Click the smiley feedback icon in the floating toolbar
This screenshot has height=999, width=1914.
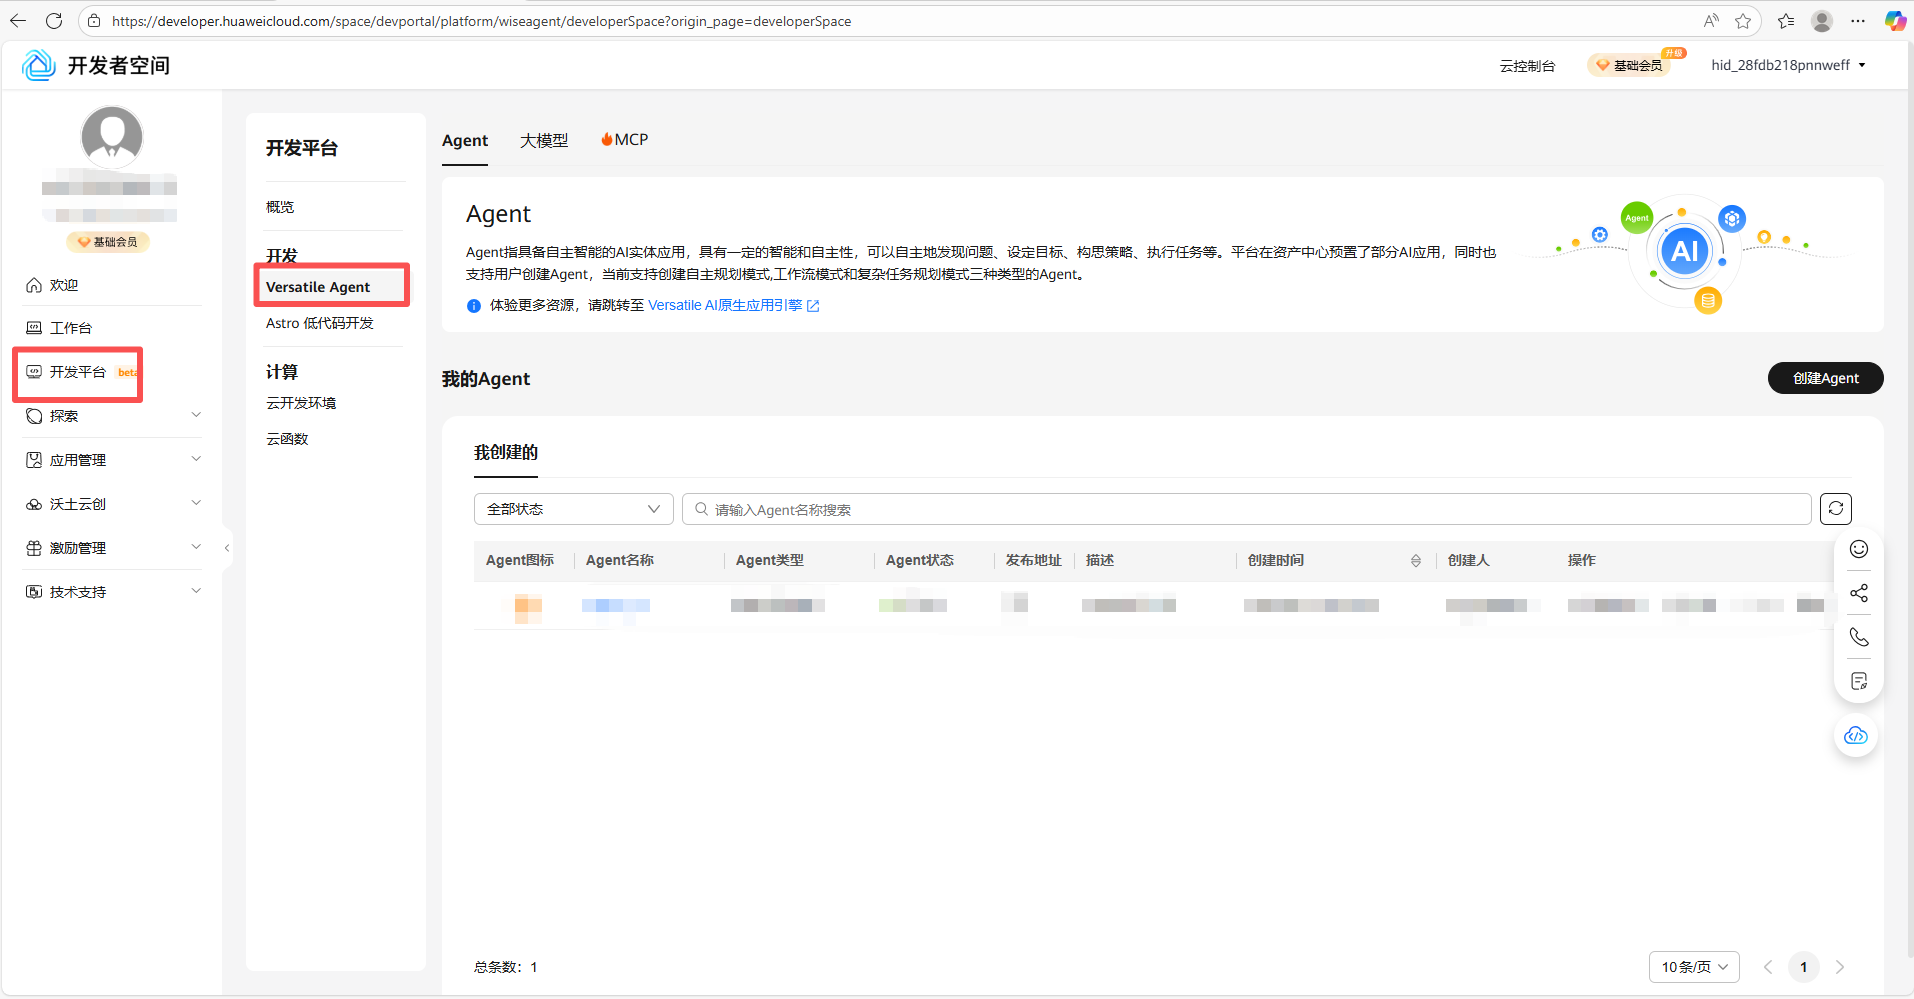[1859, 549]
